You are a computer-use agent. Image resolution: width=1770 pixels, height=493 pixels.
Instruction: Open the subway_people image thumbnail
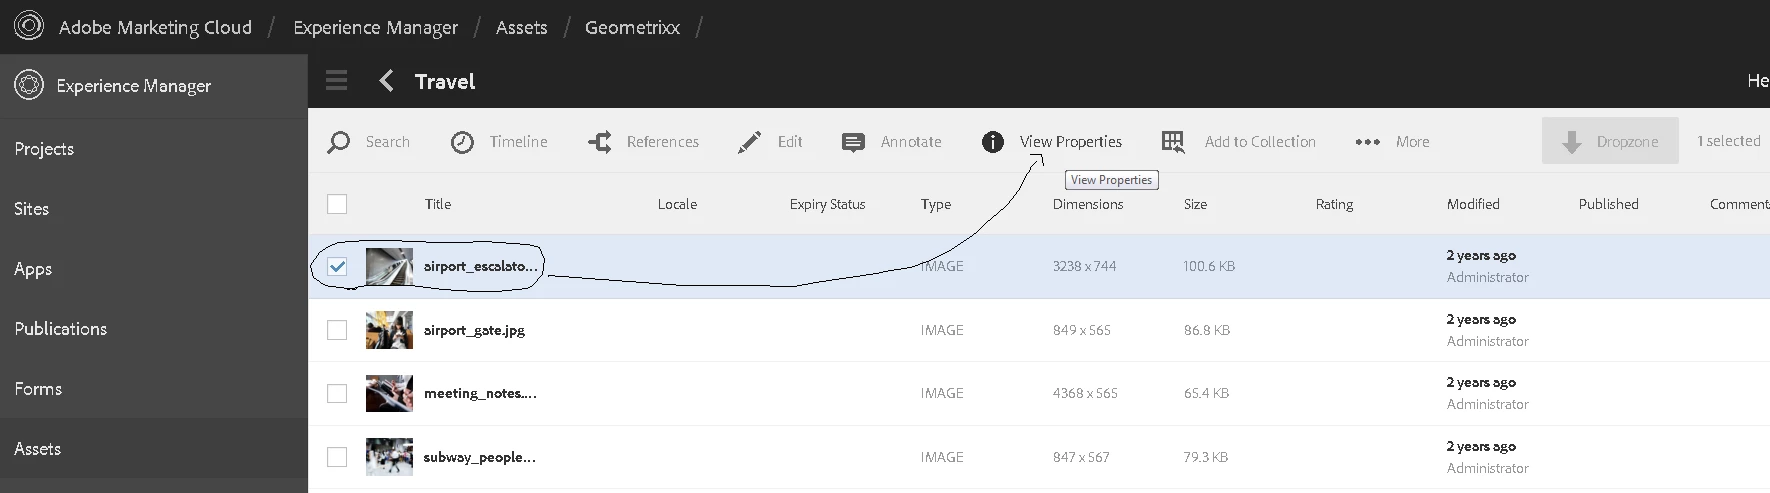[x=389, y=457]
